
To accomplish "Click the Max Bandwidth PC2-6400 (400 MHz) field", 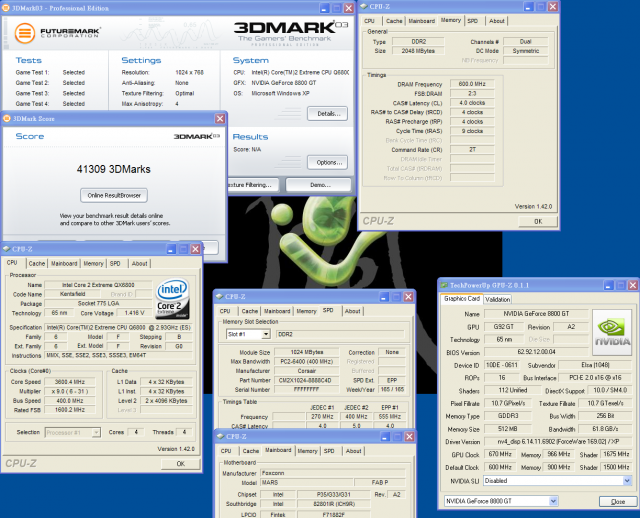I will point(307,361).
